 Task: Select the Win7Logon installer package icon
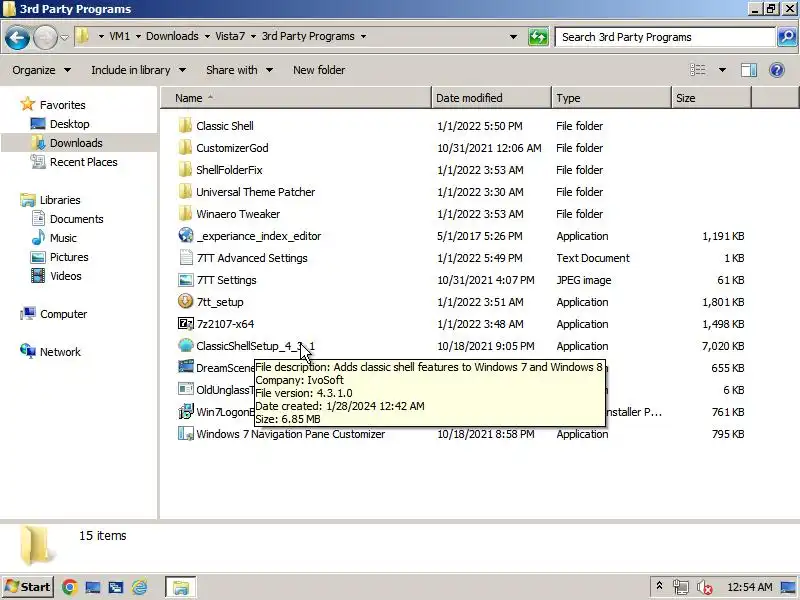pos(186,411)
